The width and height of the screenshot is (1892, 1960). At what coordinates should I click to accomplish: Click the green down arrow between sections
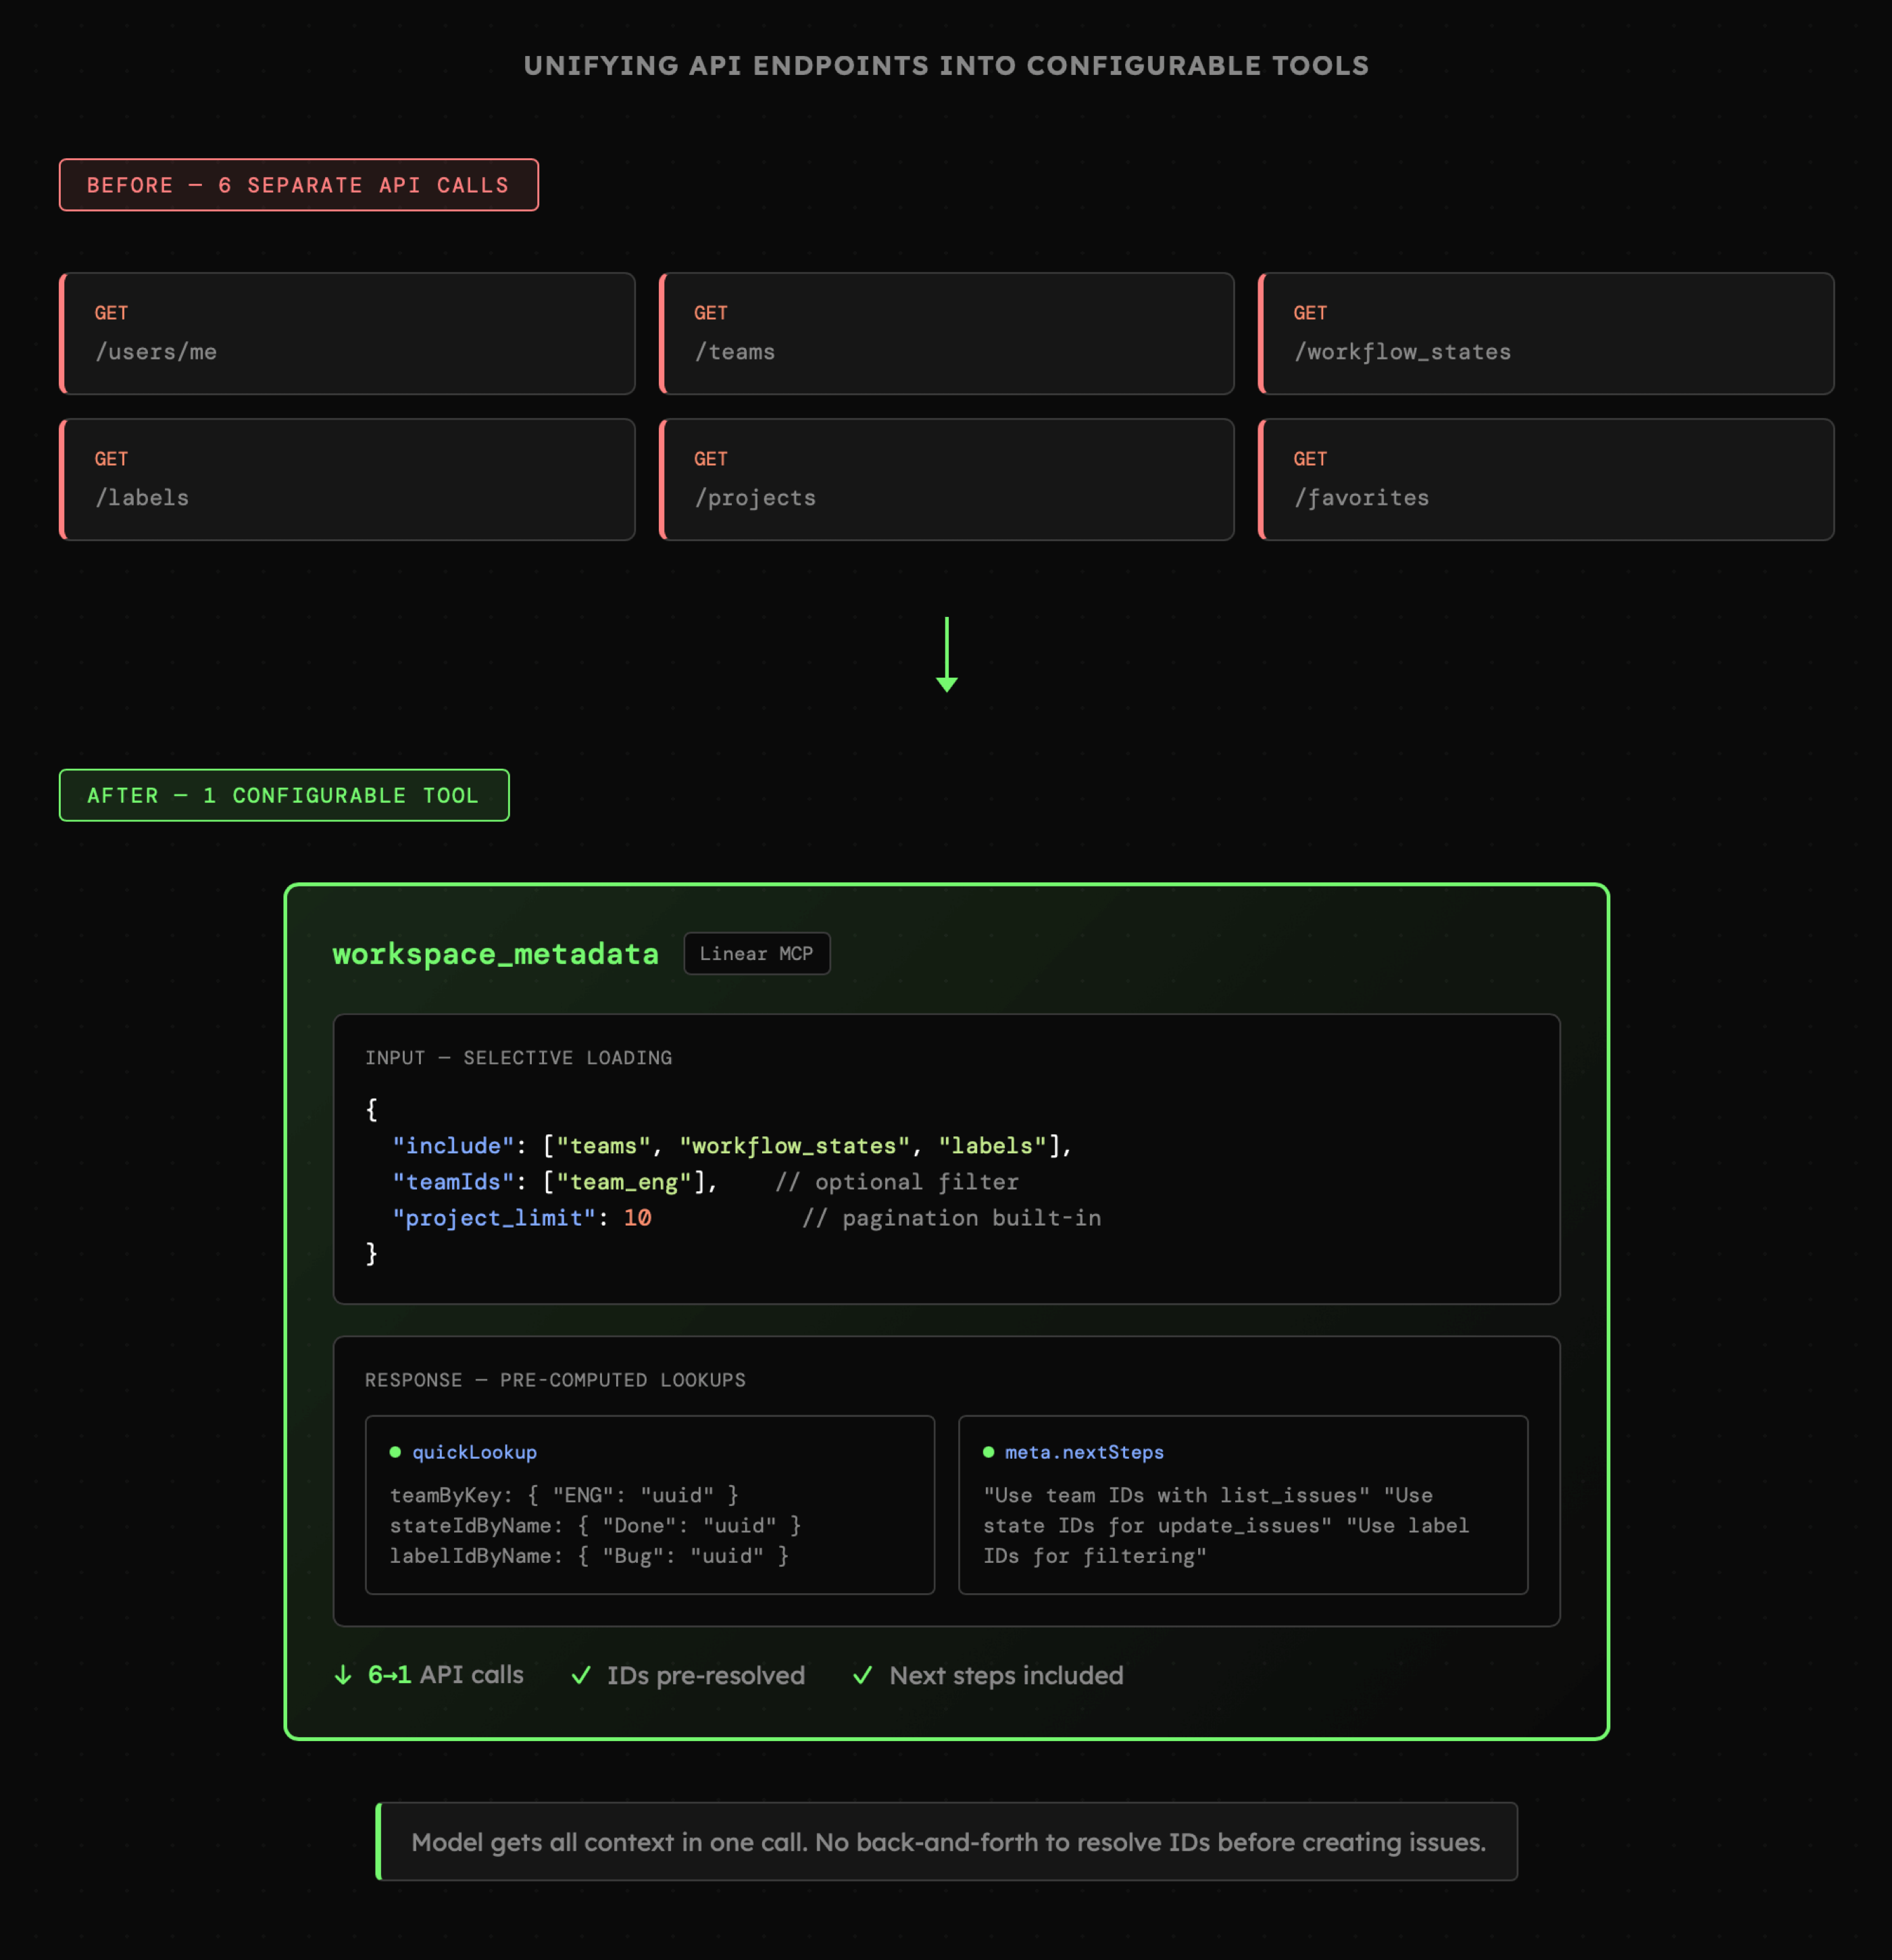point(946,655)
